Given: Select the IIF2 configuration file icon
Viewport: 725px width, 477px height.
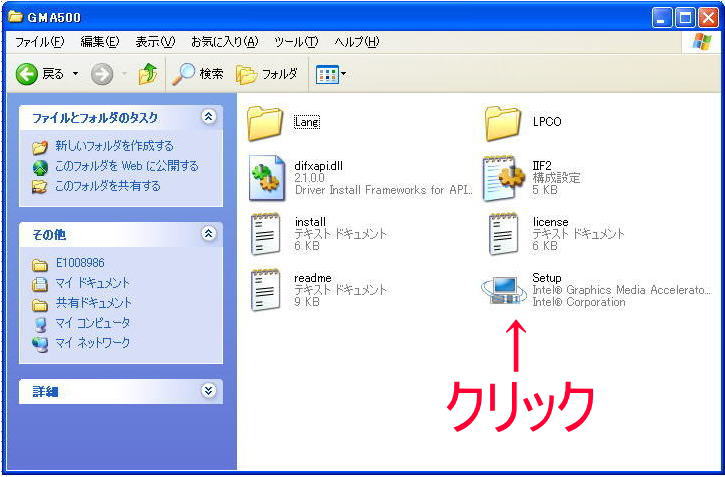Looking at the screenshot, I should point(504,178).
